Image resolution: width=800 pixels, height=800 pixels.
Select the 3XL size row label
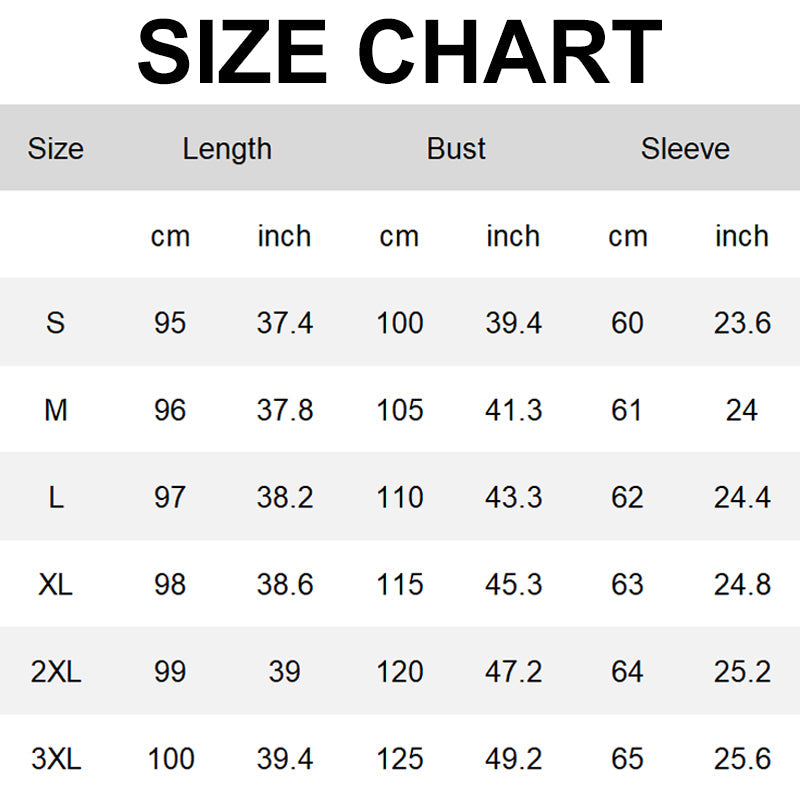pos(56,758)
